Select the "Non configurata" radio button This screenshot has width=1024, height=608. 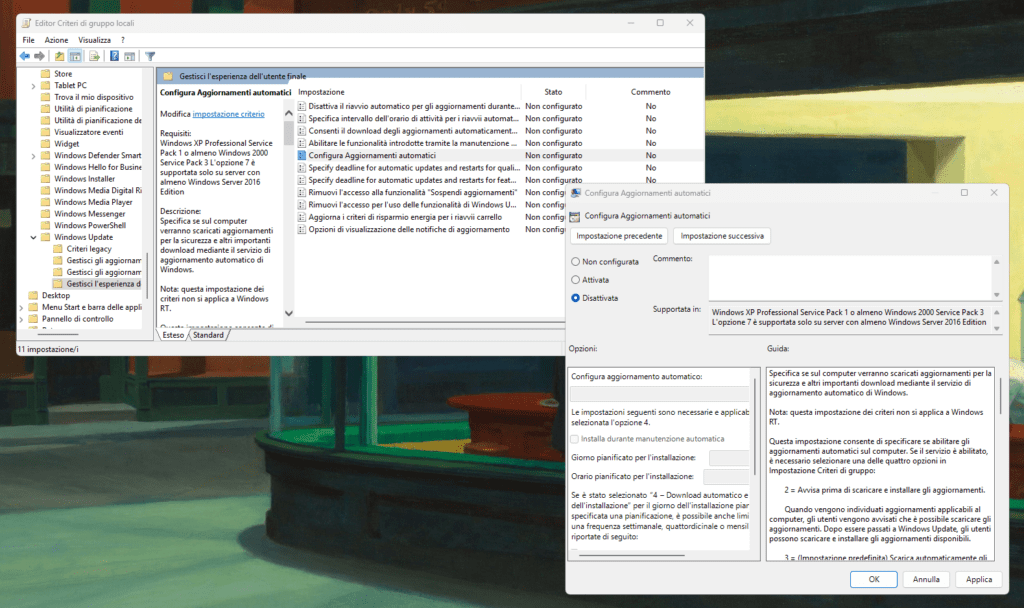[575, 262]
